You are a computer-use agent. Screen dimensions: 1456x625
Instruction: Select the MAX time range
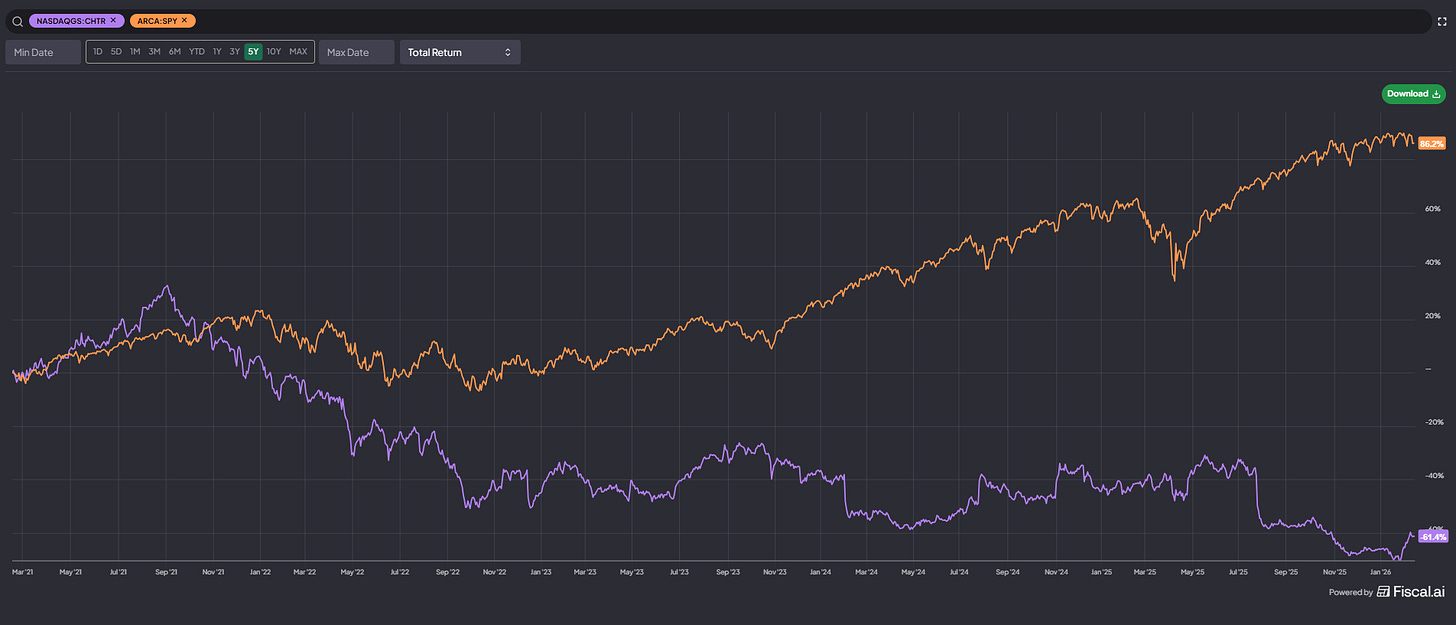[x=298, y=52]
